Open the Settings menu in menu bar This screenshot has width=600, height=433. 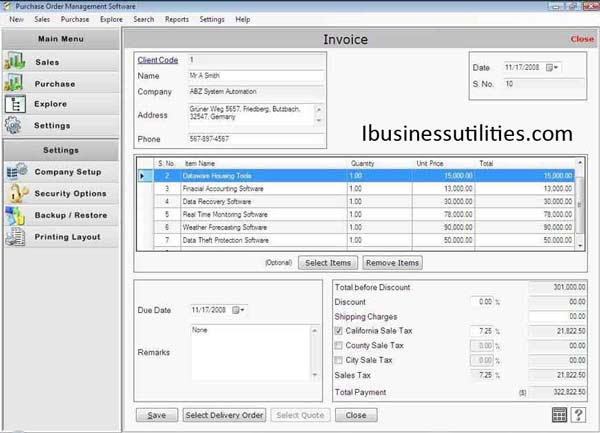click(212, 19)
